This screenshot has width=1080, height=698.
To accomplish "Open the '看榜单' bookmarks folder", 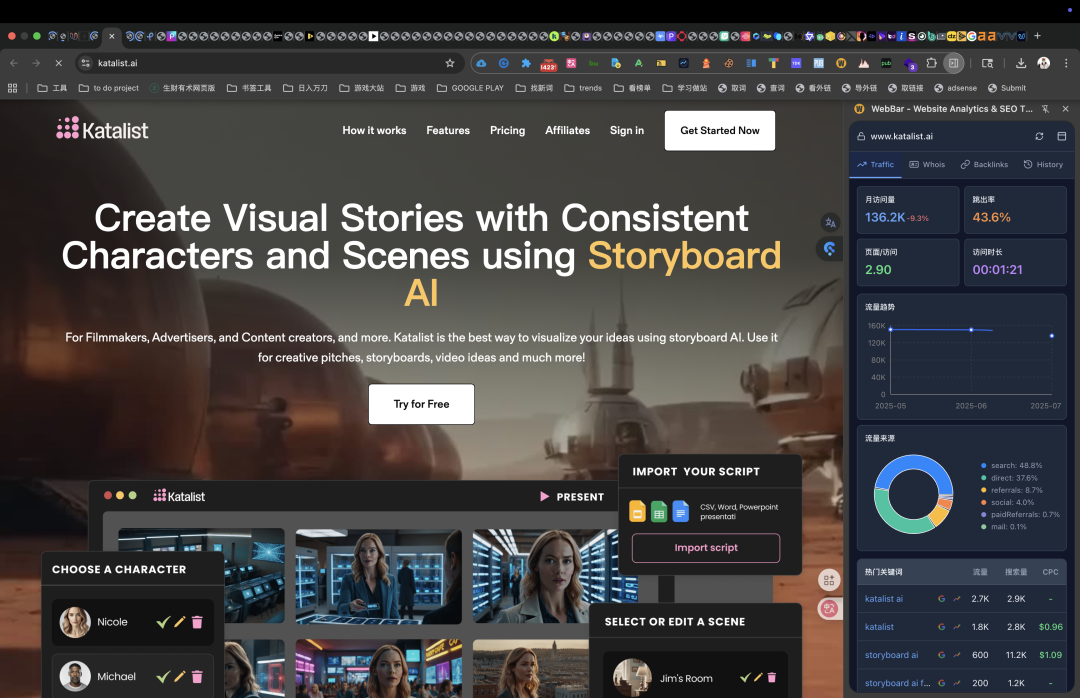I will coord(632,88).
